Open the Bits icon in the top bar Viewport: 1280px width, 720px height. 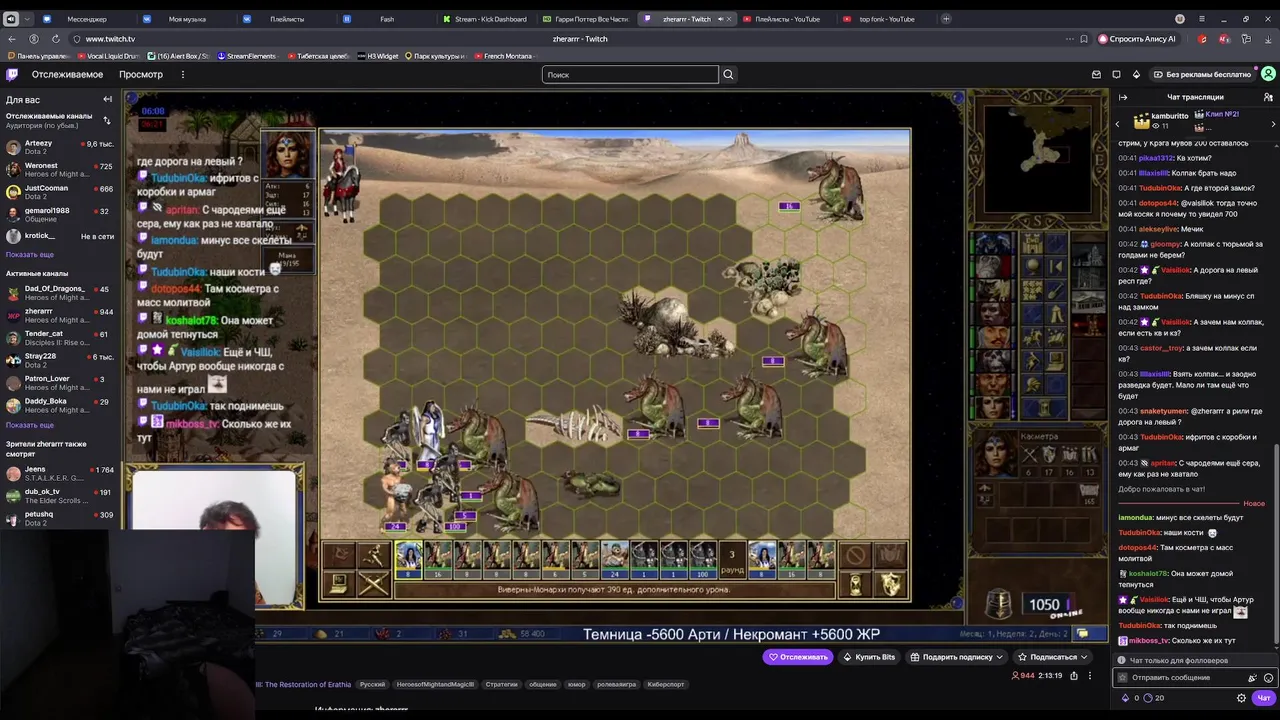point(1136,74)
